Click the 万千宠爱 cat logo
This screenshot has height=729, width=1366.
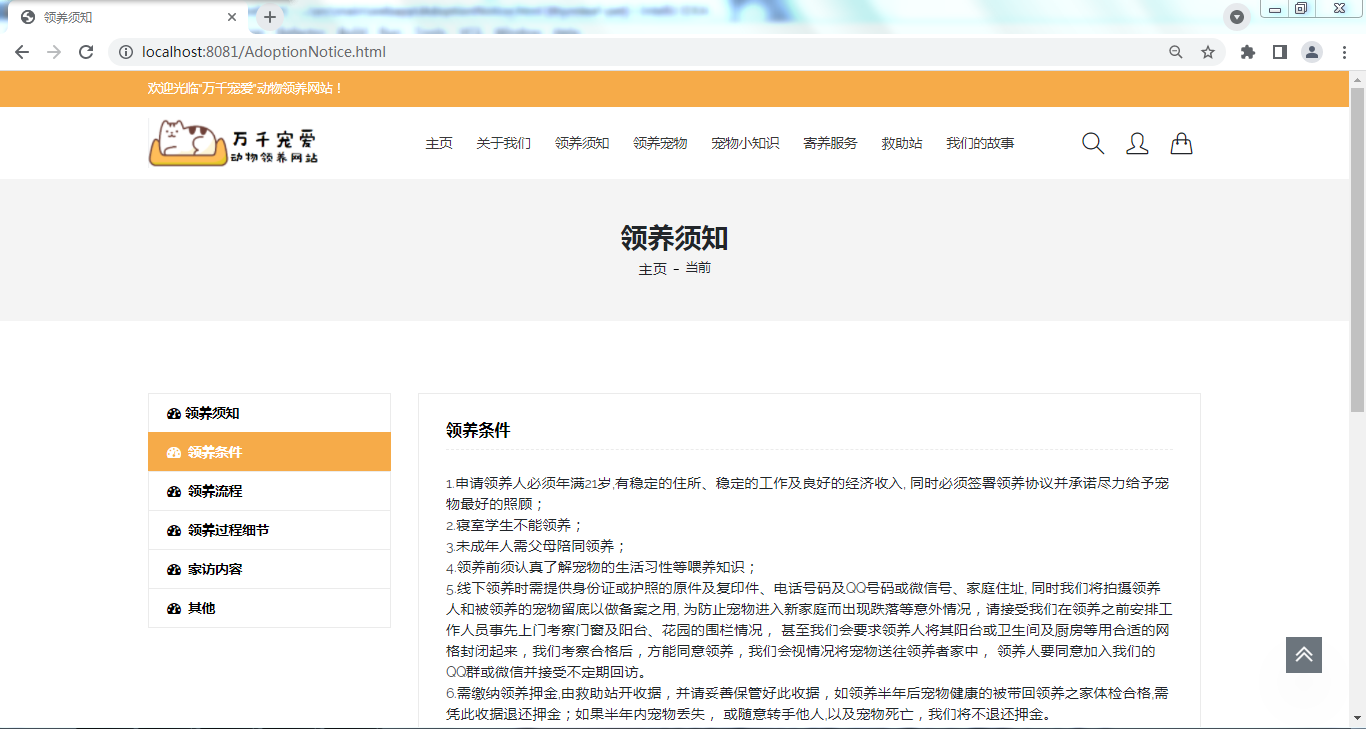coord(234,142)
